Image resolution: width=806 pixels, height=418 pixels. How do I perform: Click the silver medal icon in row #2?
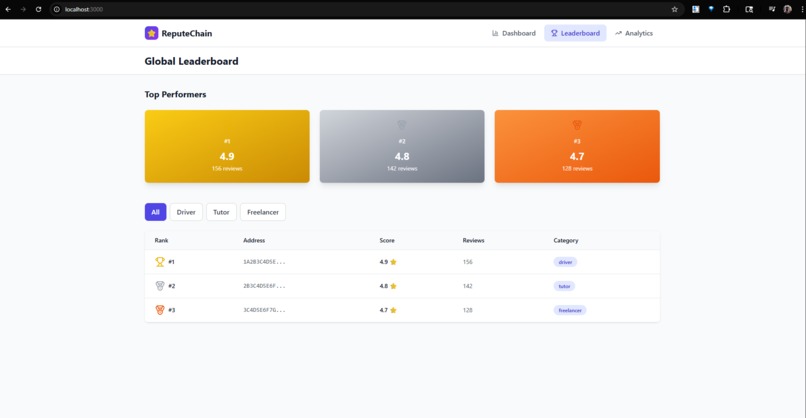tap(160, 286)
